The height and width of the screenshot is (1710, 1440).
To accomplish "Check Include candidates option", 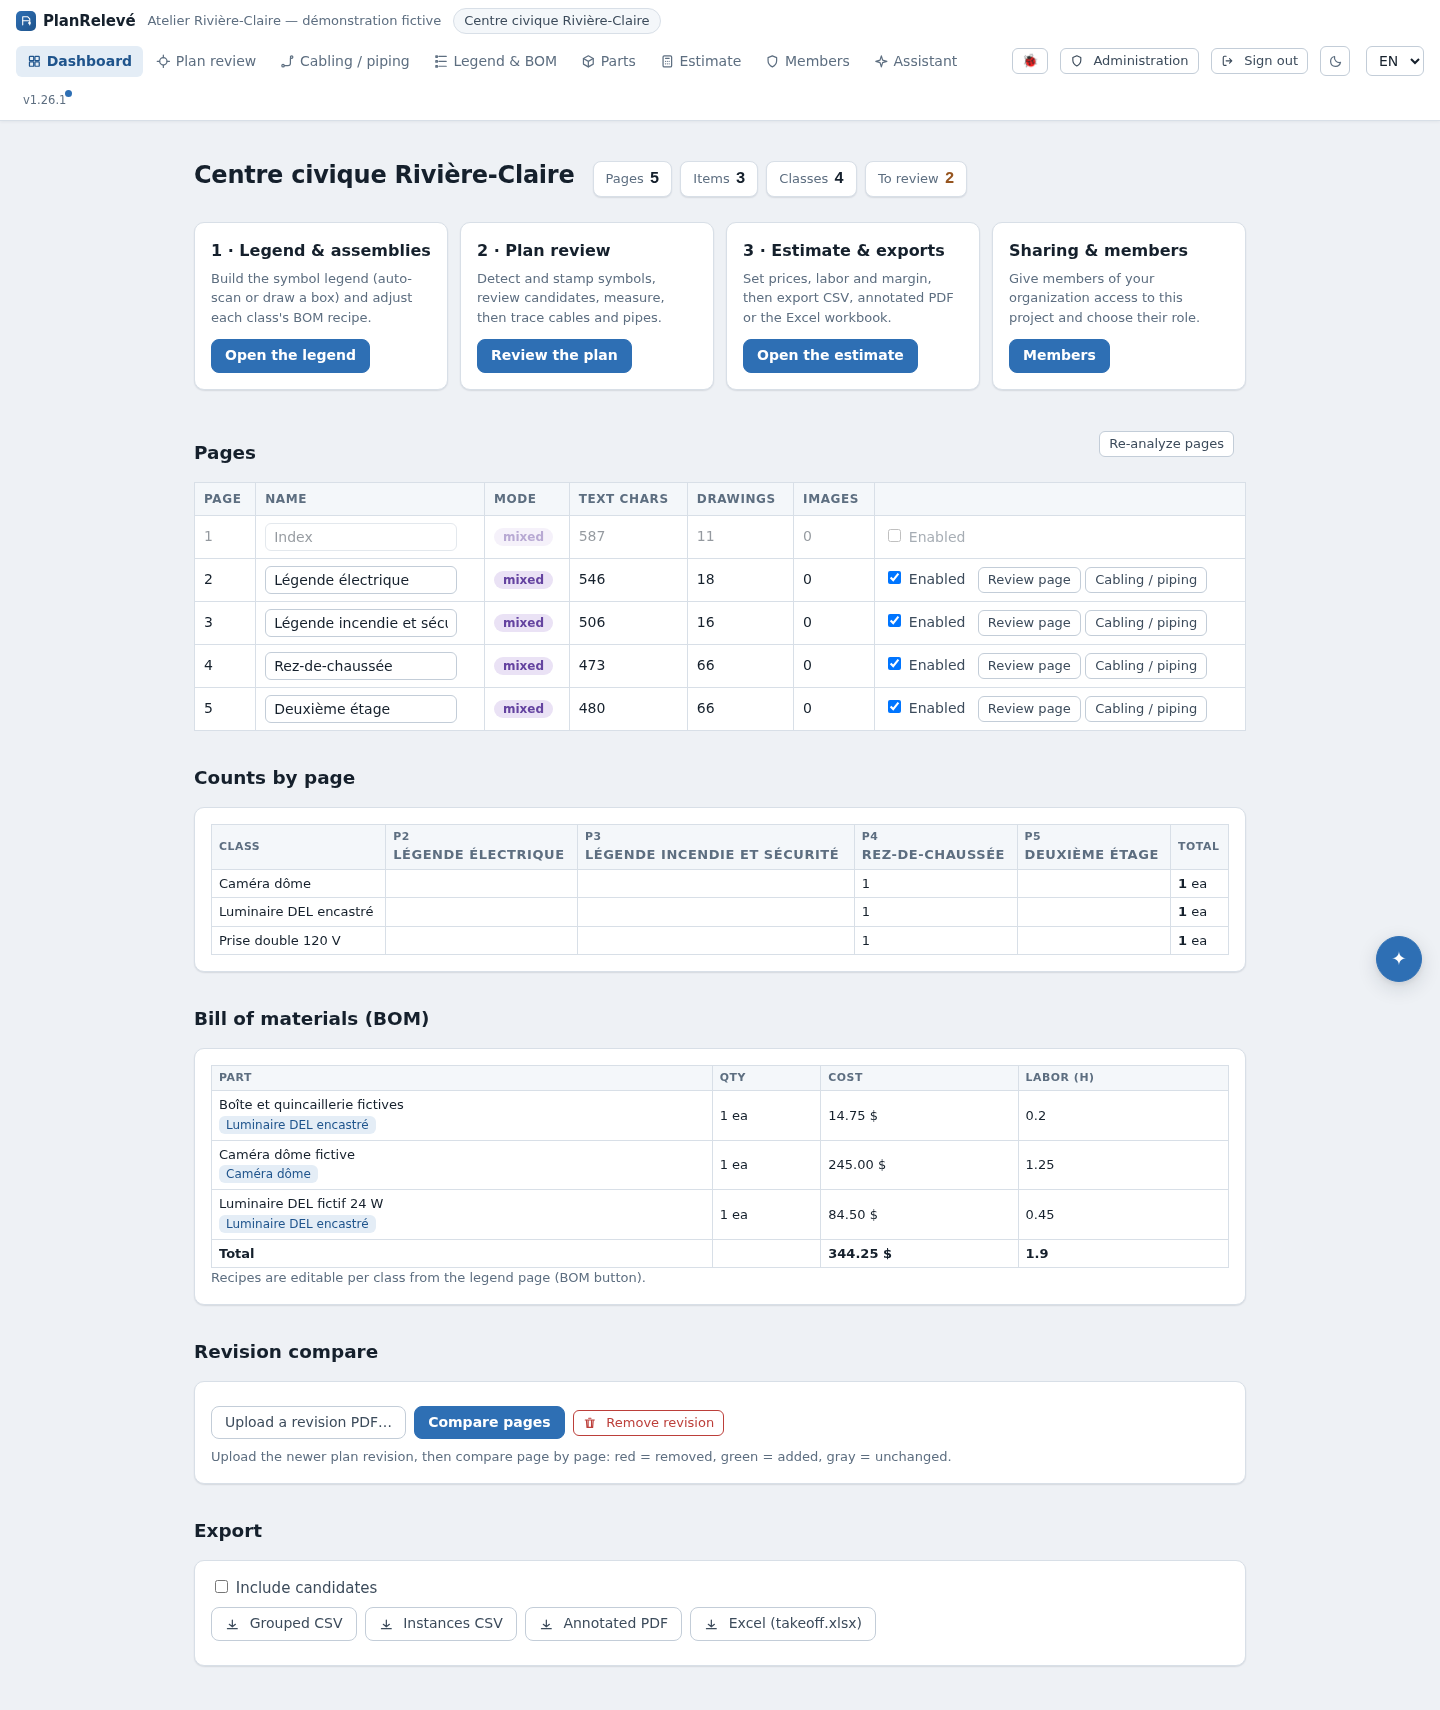I will point(221,1587).
